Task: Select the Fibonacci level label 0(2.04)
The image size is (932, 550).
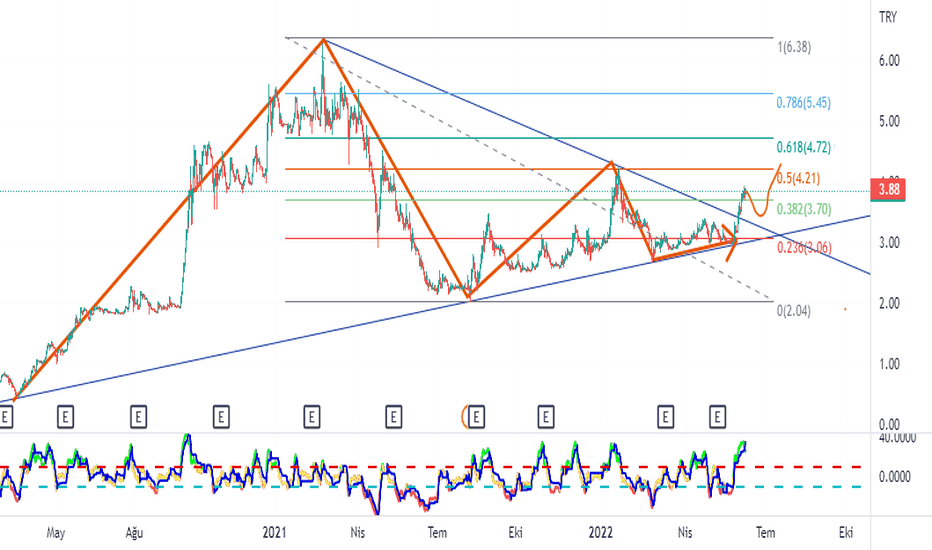Action: 794,310
